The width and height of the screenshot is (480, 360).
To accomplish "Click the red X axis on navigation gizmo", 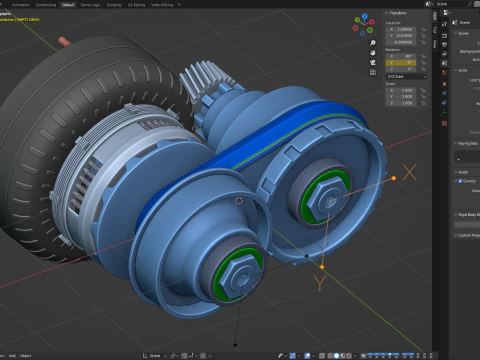I will (372, 22).
